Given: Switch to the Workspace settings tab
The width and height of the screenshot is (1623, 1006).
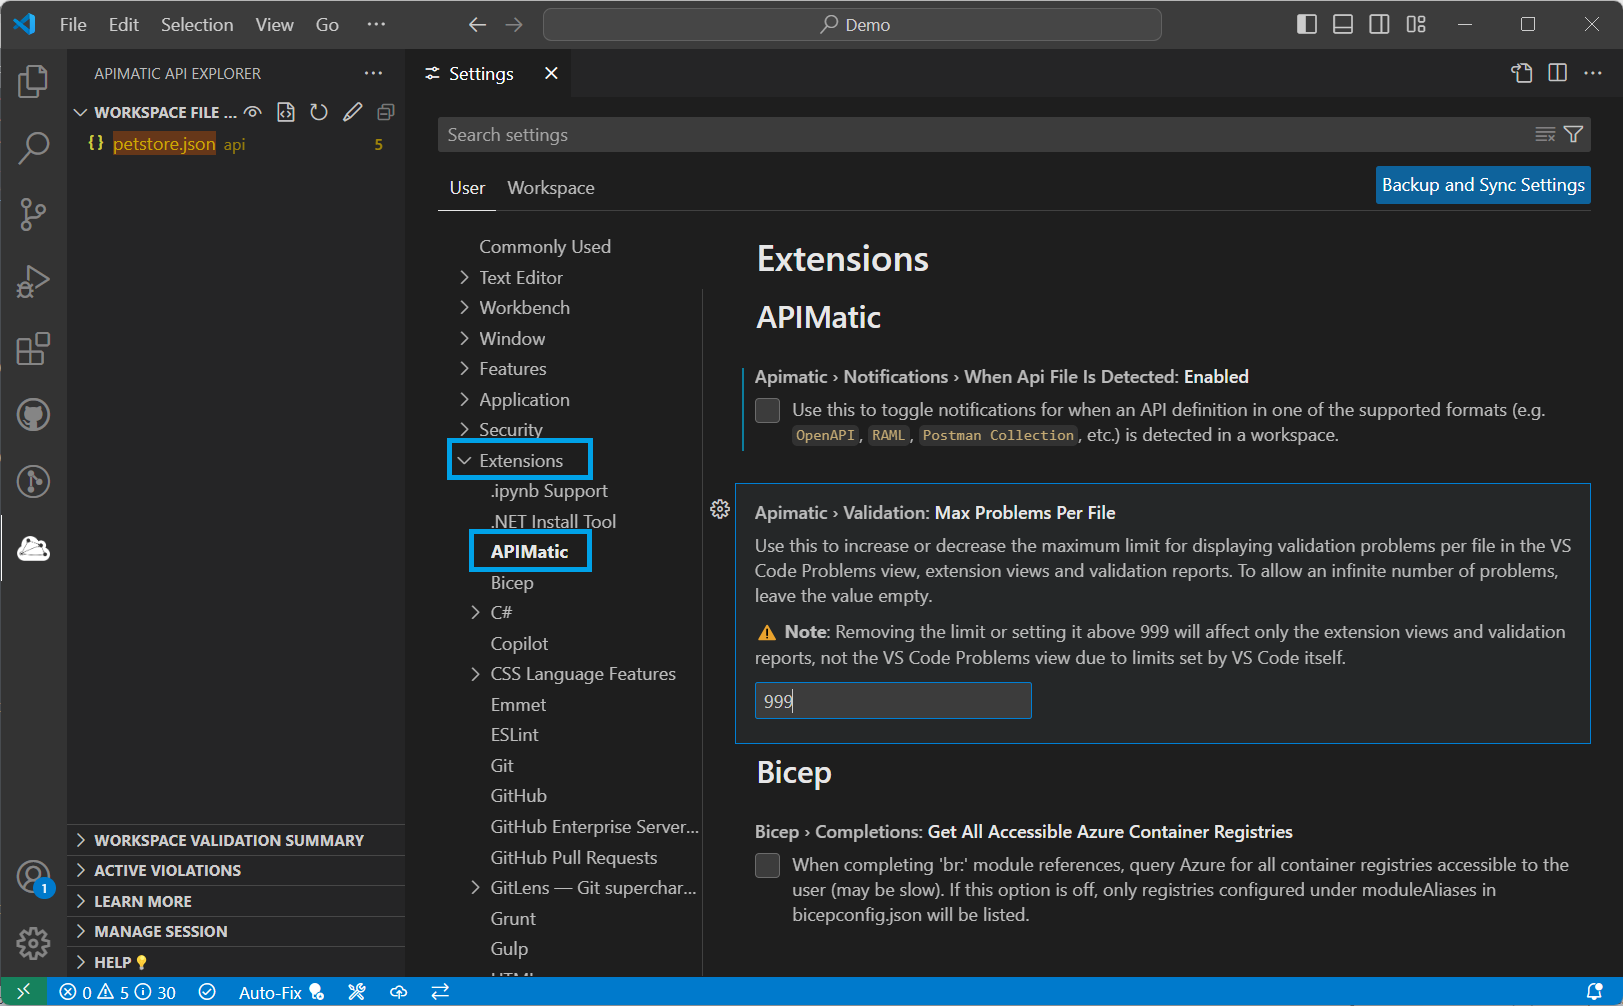Looking at the screenshot, I should point(551,188).
